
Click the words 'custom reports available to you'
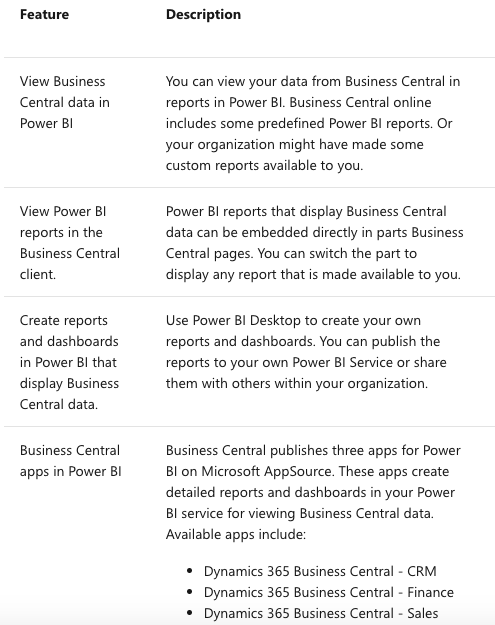263,165
